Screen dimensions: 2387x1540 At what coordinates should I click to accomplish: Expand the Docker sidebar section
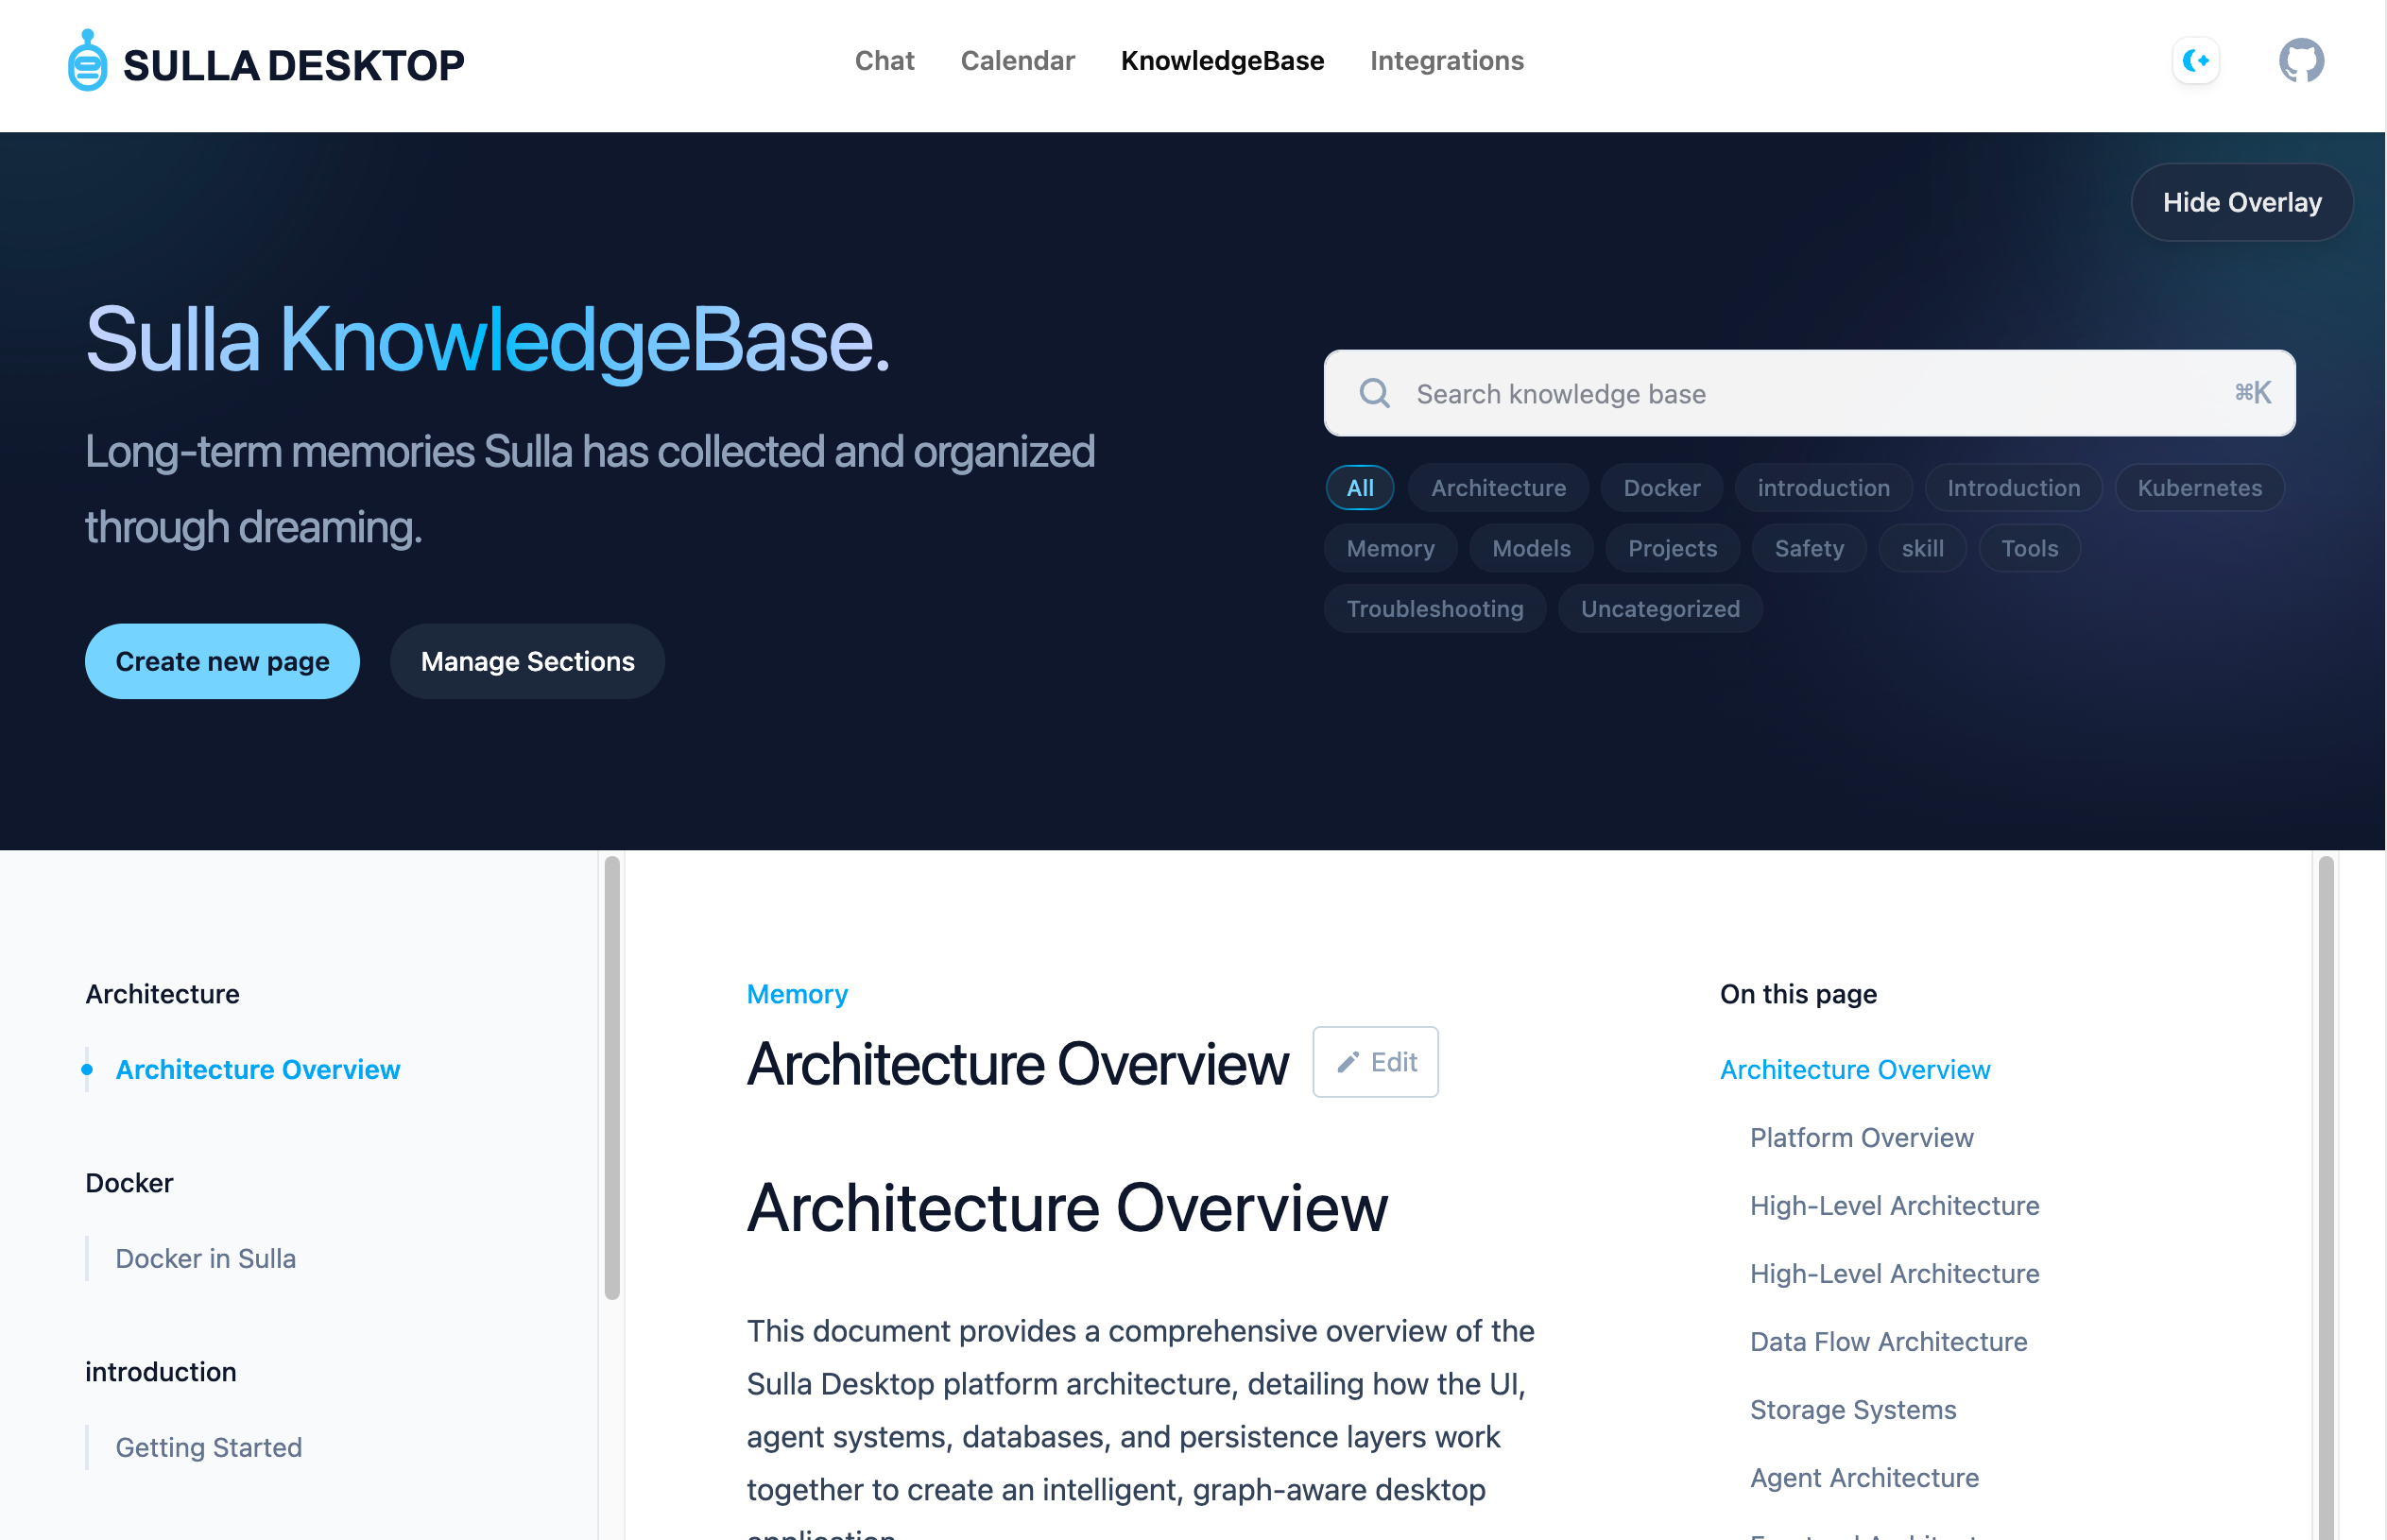pyautogui.click(x=129, y=1182)
